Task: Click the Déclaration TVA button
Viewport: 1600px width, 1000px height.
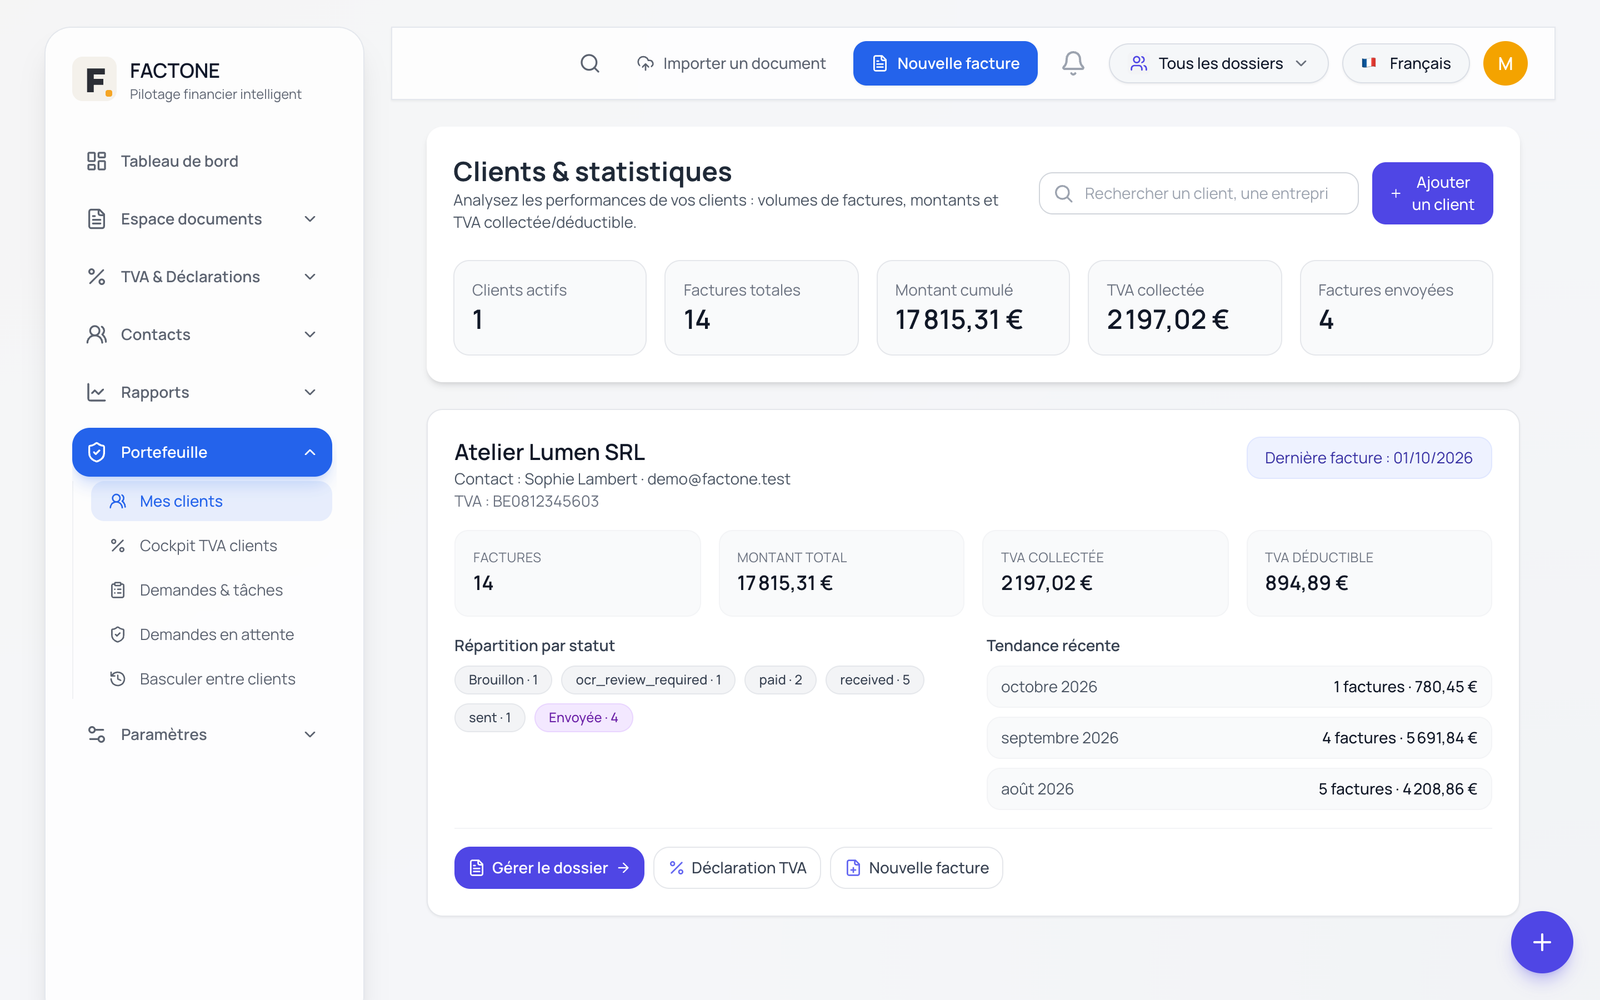Action: click(737, 868)
